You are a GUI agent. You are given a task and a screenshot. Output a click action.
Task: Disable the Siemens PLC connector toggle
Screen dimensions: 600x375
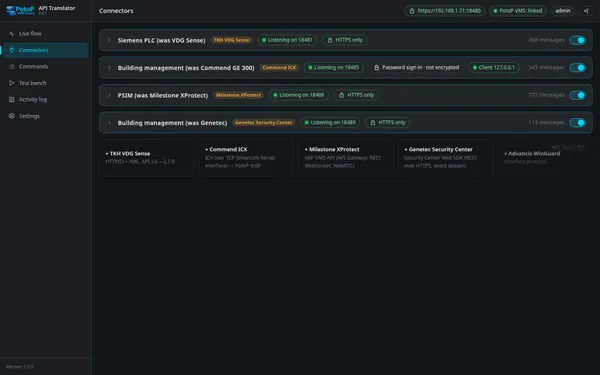pos(577,40)
